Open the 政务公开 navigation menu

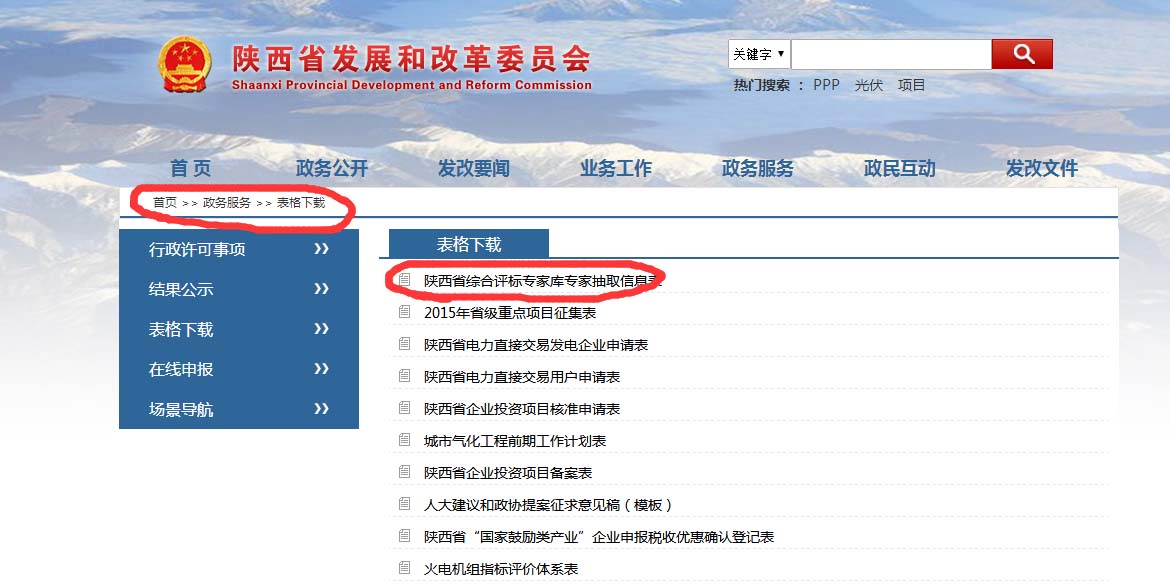click(x=332, y=169)
